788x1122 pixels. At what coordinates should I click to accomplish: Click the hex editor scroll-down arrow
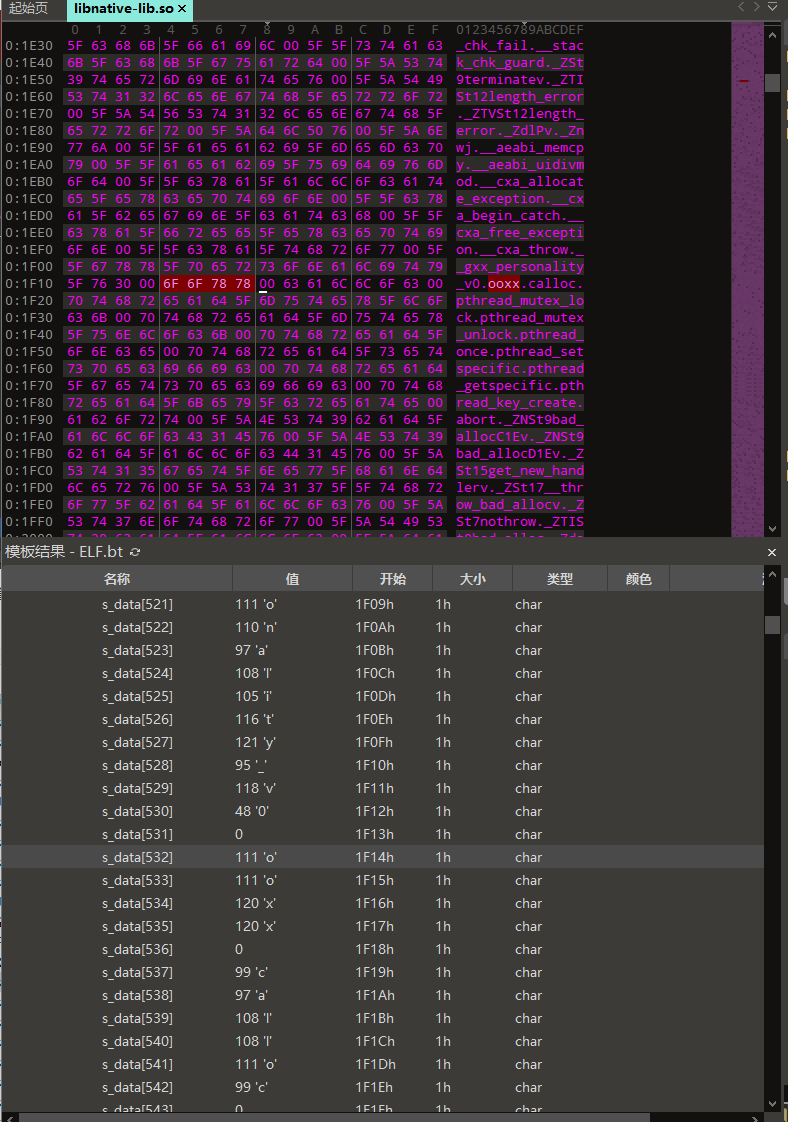pyautogui.click(x=772, y=529)
